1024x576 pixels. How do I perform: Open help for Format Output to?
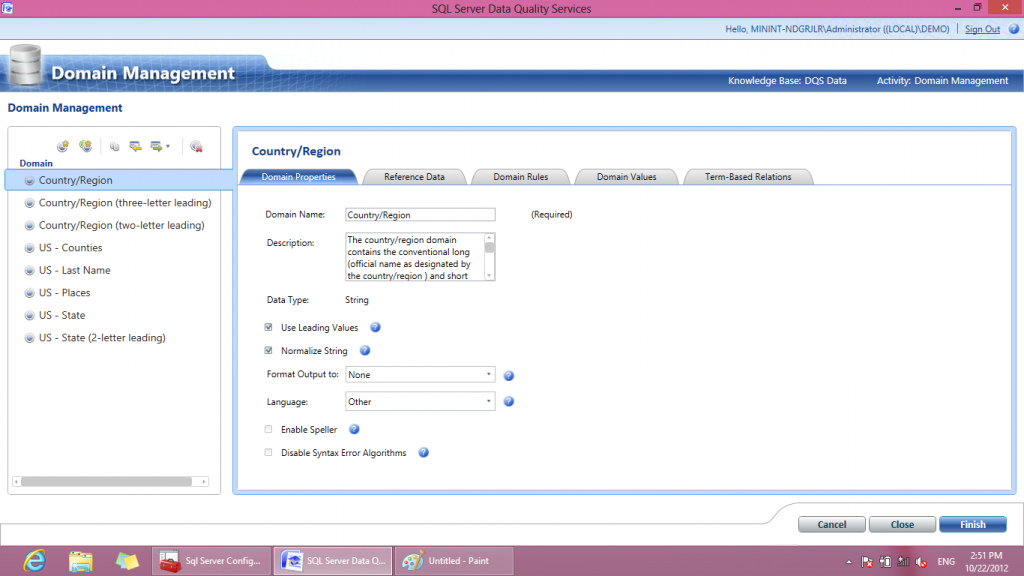[x=509, y=376]
